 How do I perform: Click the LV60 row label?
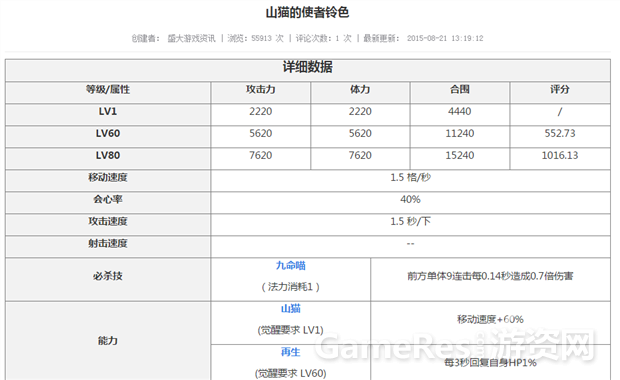108,134
